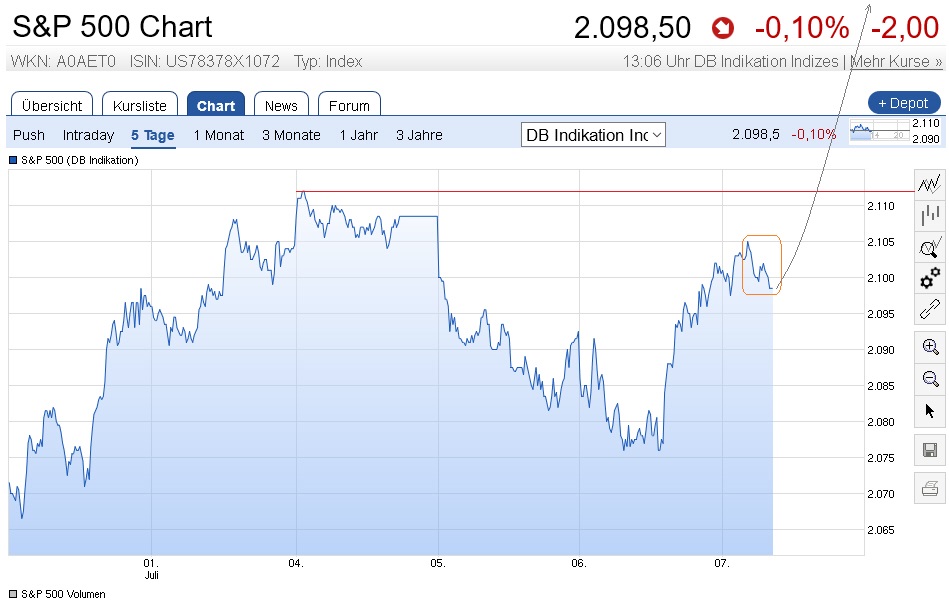Switch to the bar chart type icon
The width and height of the screenshot is (949, 602).
pyautogui.click(x=930, y=213)
